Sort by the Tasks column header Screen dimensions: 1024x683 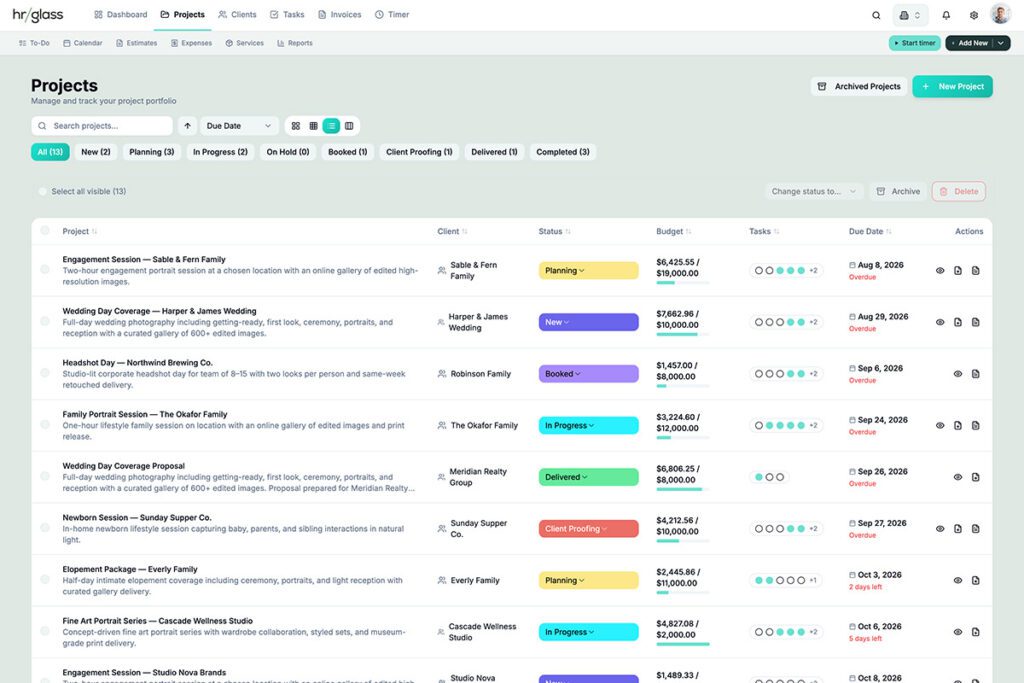763,232
